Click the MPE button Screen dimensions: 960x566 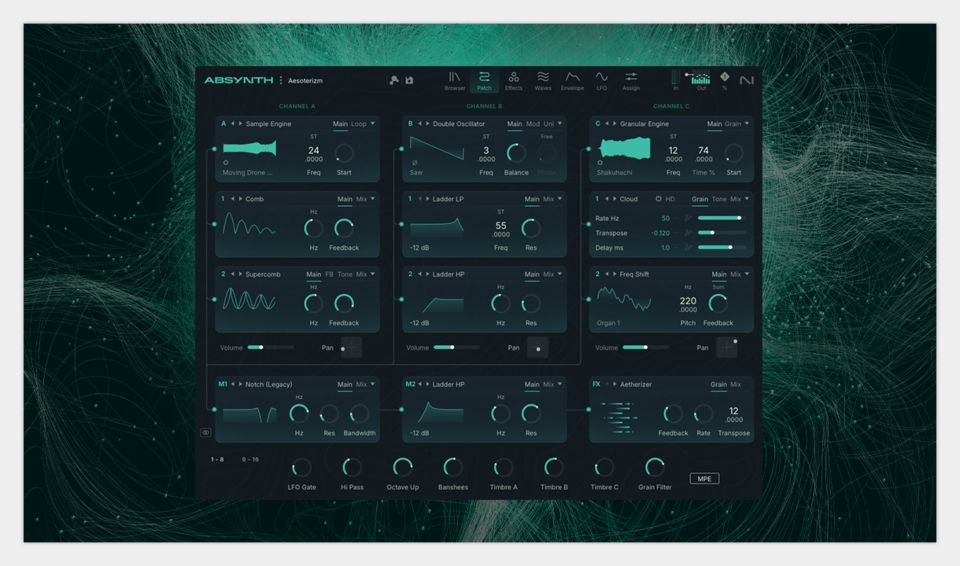coord(704,478)
